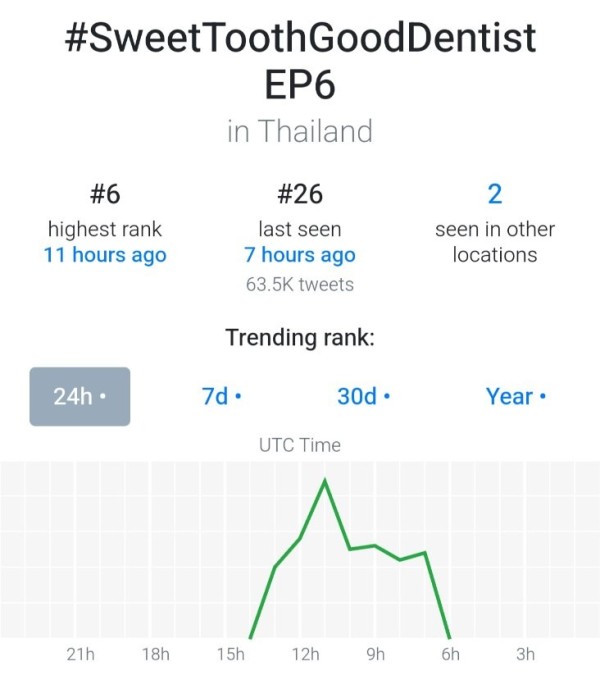This screenshot has width=600, height=675.
Task: Click the '#26' last seen rank value
Action: tap(300, 194)
